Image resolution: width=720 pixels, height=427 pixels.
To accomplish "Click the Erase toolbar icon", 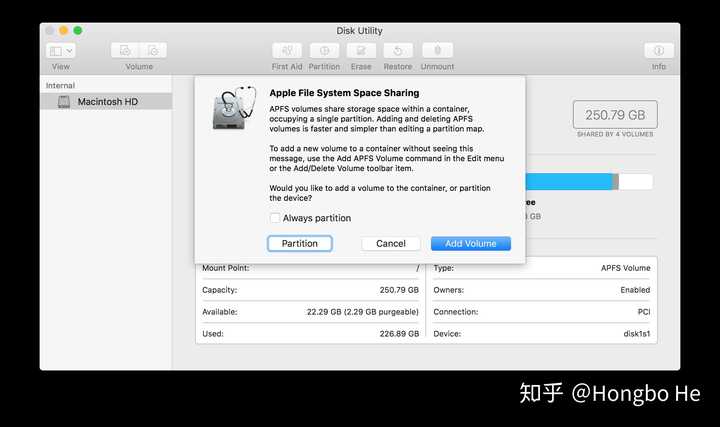I will 361,51.
